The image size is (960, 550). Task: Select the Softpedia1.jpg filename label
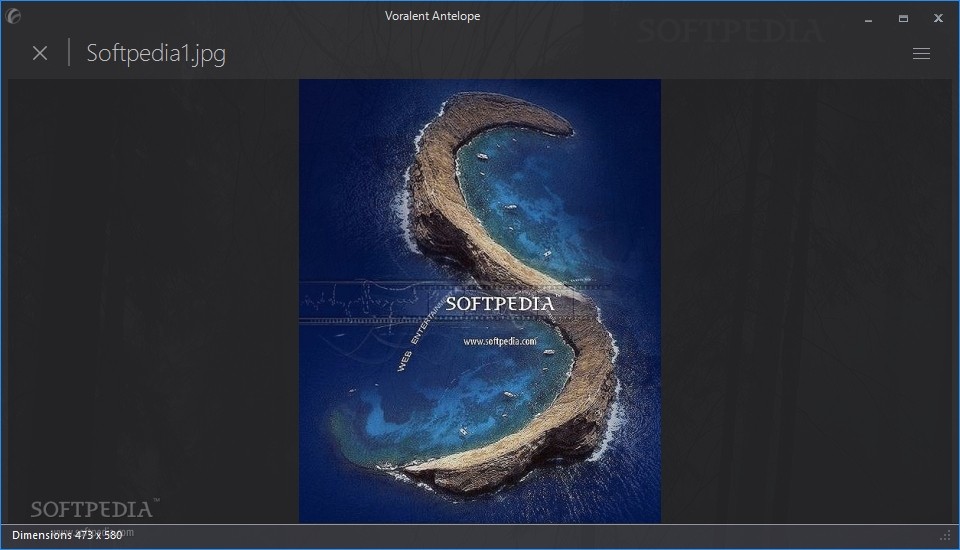[x=156, y=54]
